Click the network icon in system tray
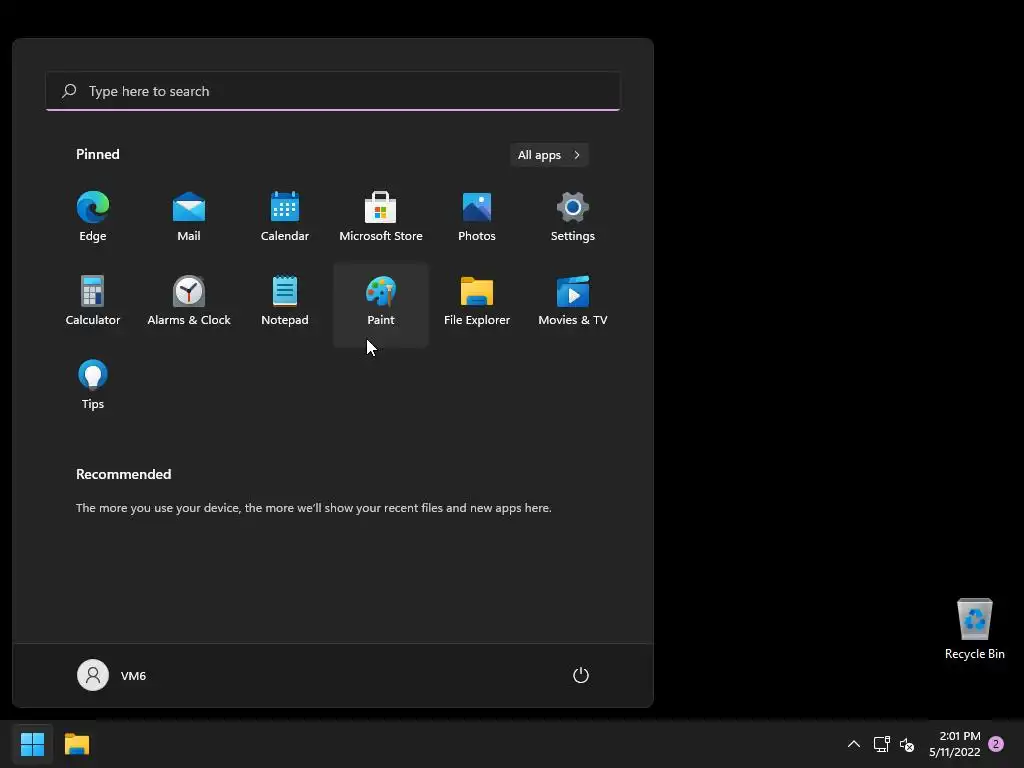The height and width of the screenshot is (768, 1024). (x=882, y=744)
